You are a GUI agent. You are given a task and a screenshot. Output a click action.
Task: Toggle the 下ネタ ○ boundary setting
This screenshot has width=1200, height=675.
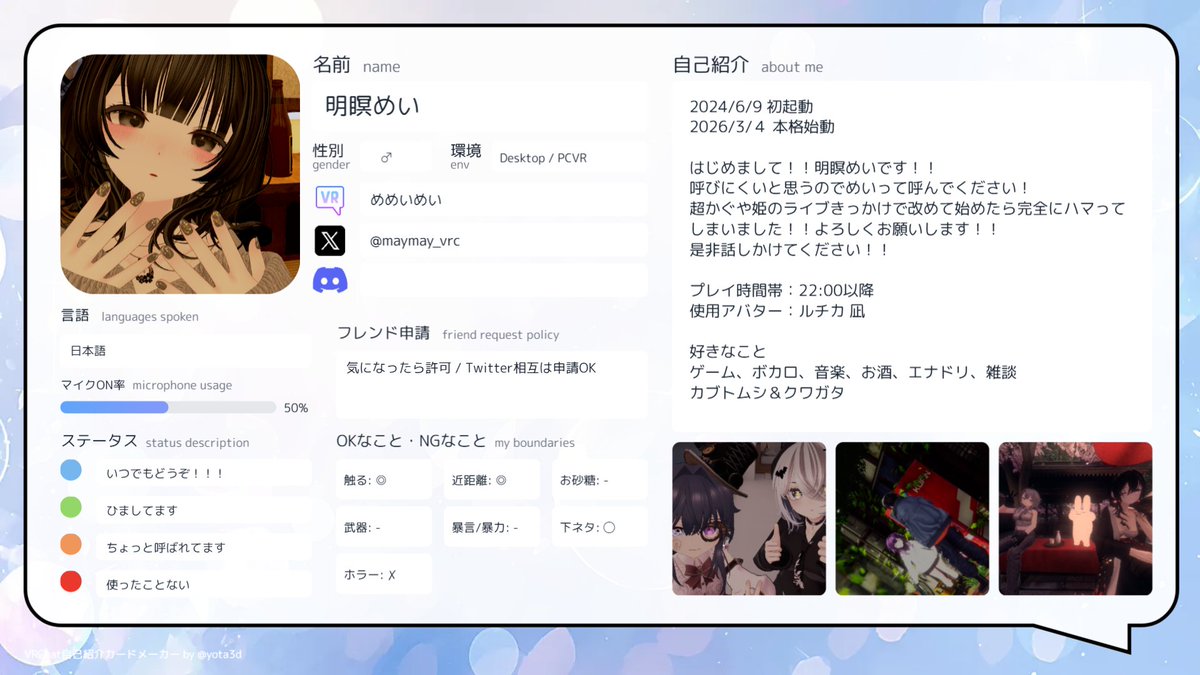(599, 526)
